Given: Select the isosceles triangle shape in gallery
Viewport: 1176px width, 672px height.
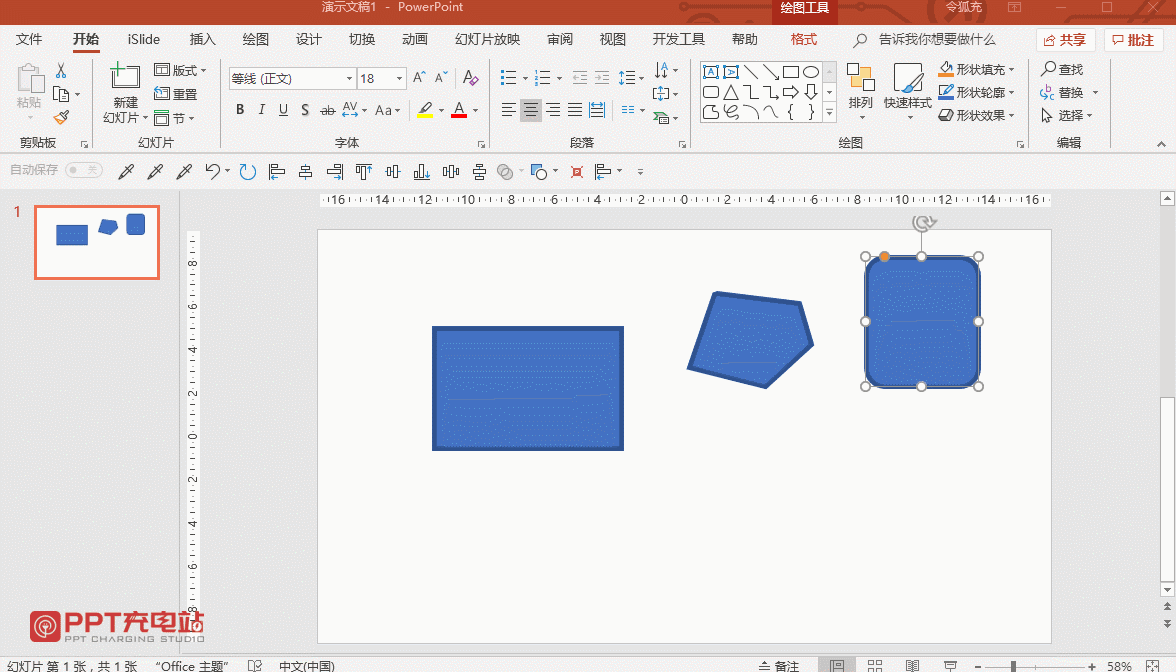Looking at the screenshot, I should coord(730,92).
